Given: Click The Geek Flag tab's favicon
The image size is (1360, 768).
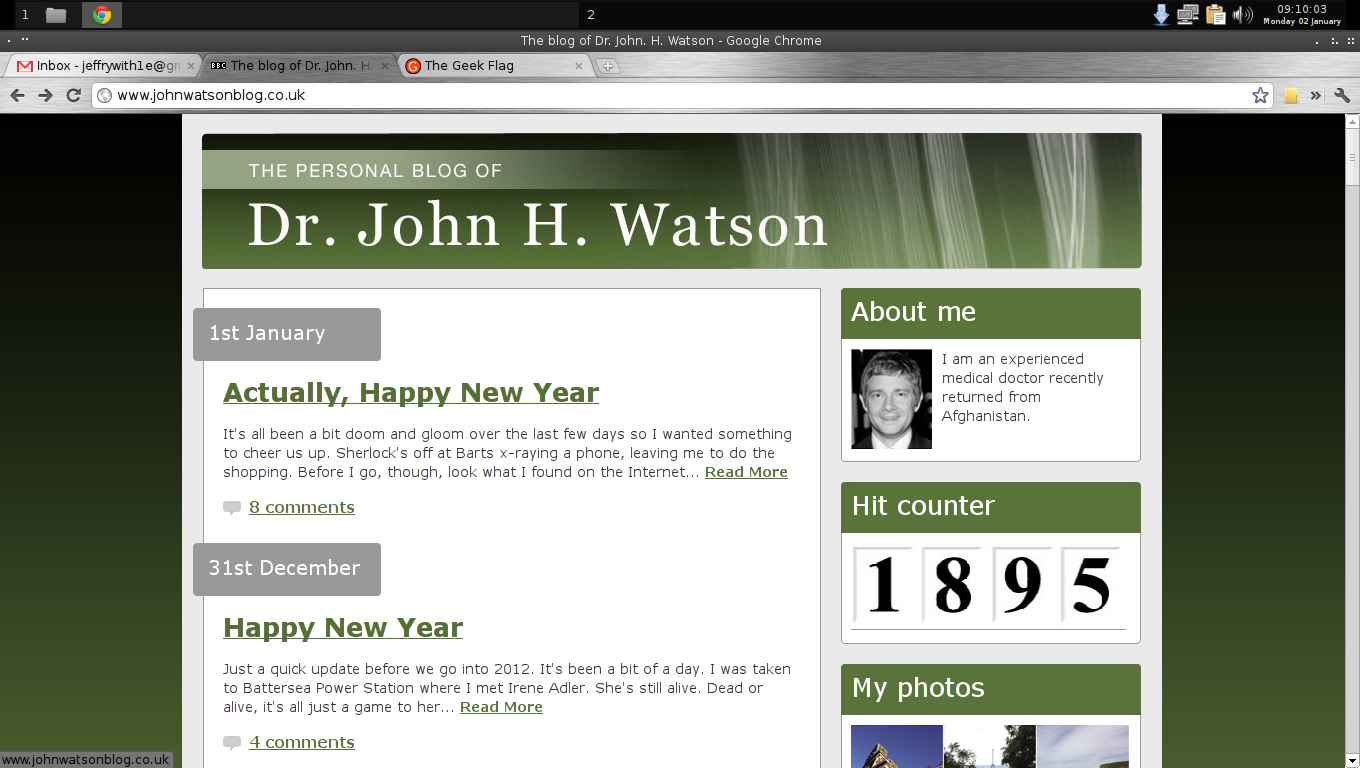Looking at the screenshot, I should (412, 65).
